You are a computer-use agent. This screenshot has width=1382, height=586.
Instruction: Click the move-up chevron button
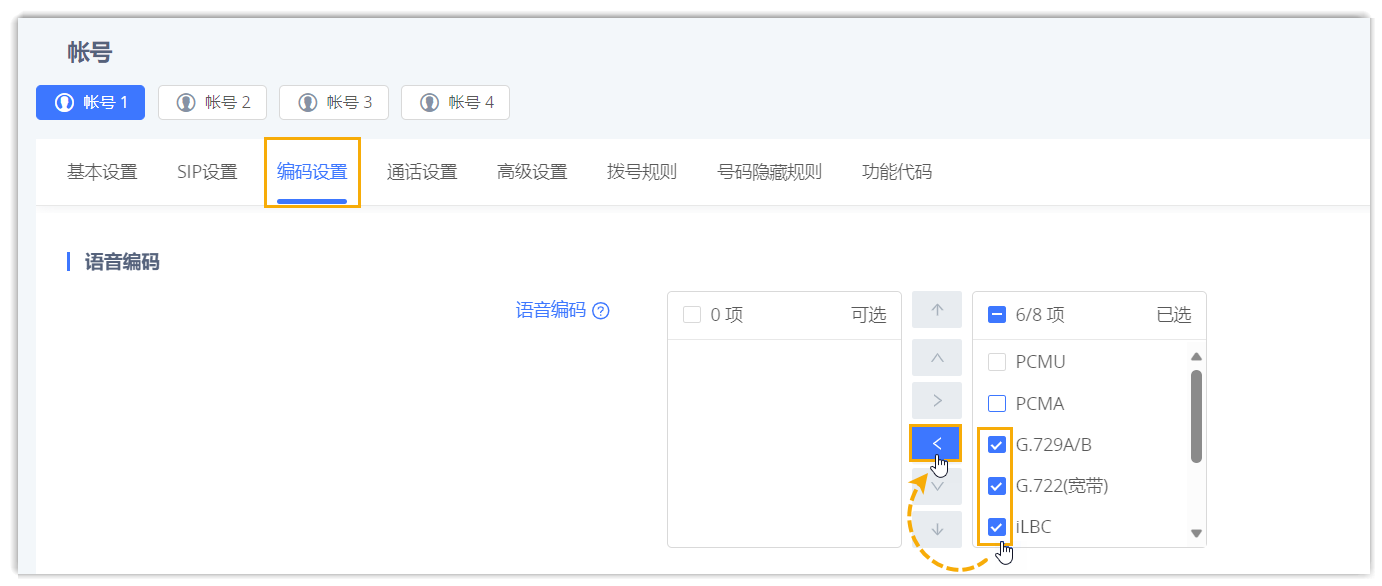point(936,357)
